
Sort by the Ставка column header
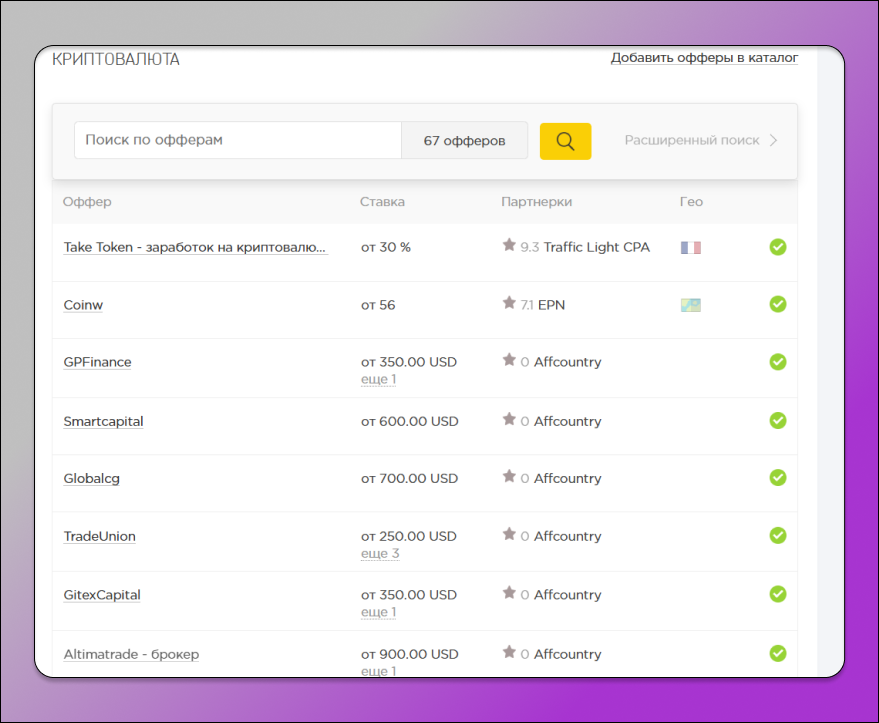[382, 202]
